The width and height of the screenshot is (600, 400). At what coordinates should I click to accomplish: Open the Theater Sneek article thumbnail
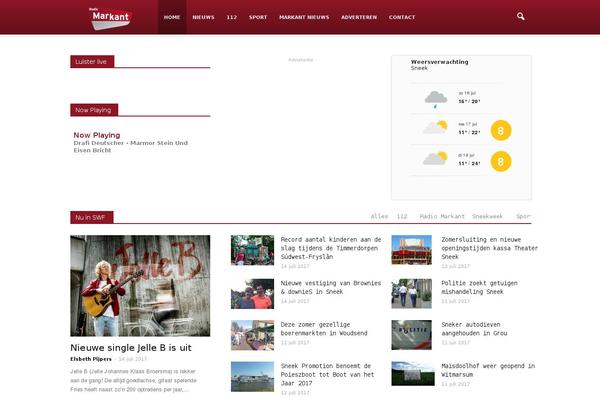(411, 249)
